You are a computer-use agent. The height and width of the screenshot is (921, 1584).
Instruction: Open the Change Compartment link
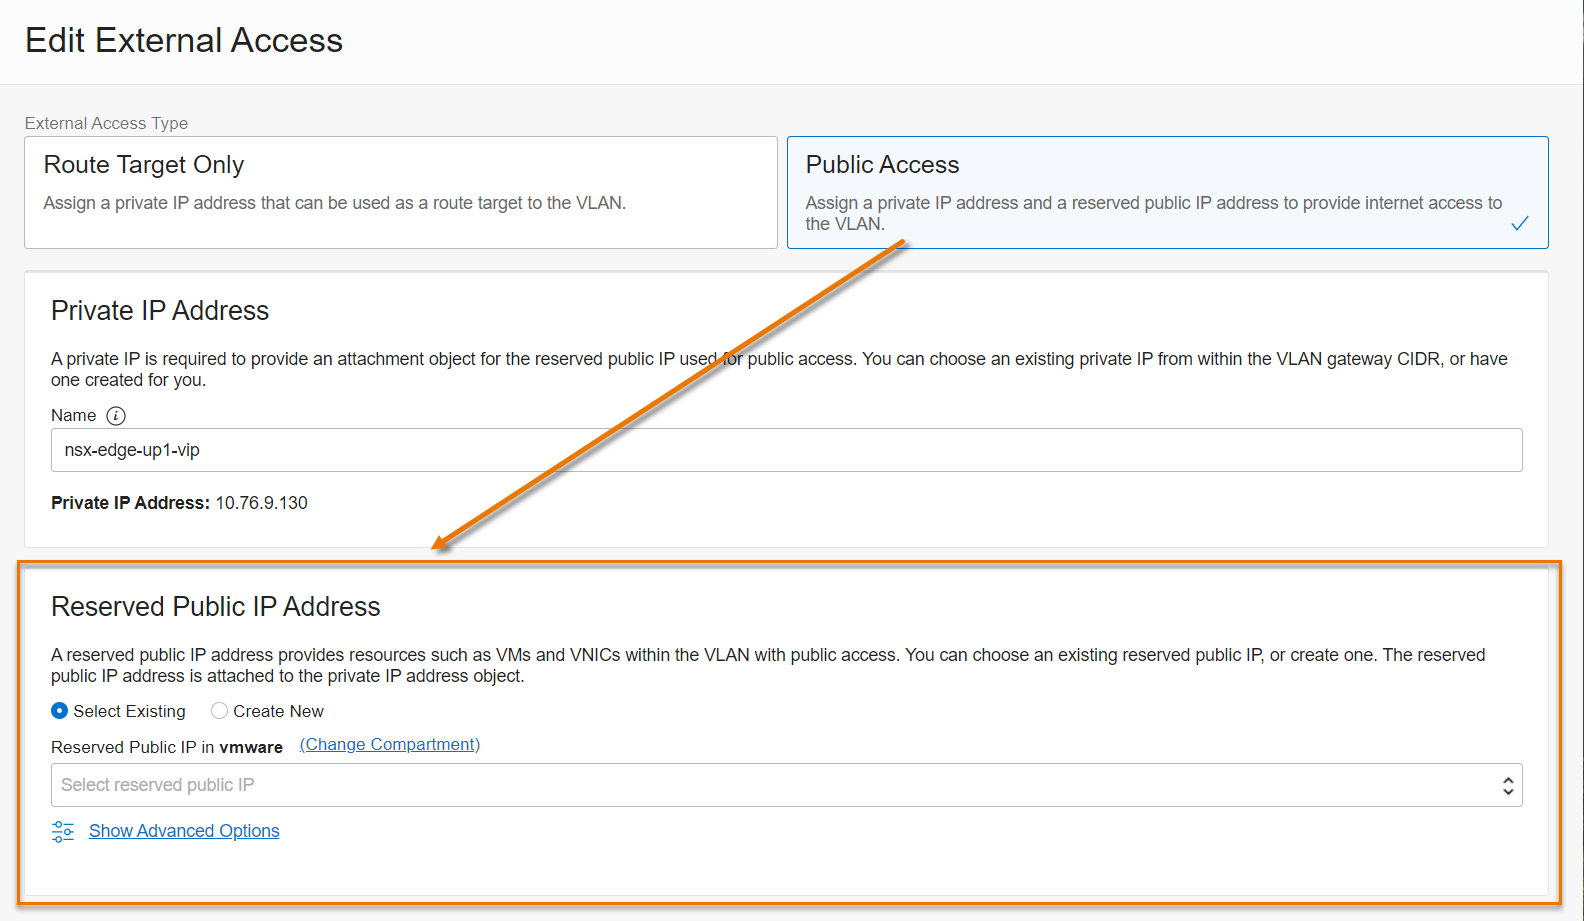coord(390,745)
